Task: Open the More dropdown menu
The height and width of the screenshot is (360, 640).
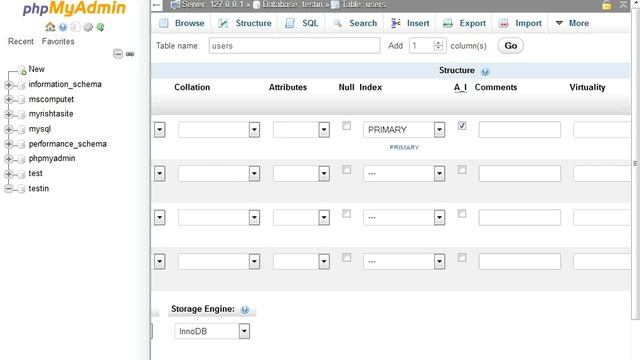Action: [572, 23]
